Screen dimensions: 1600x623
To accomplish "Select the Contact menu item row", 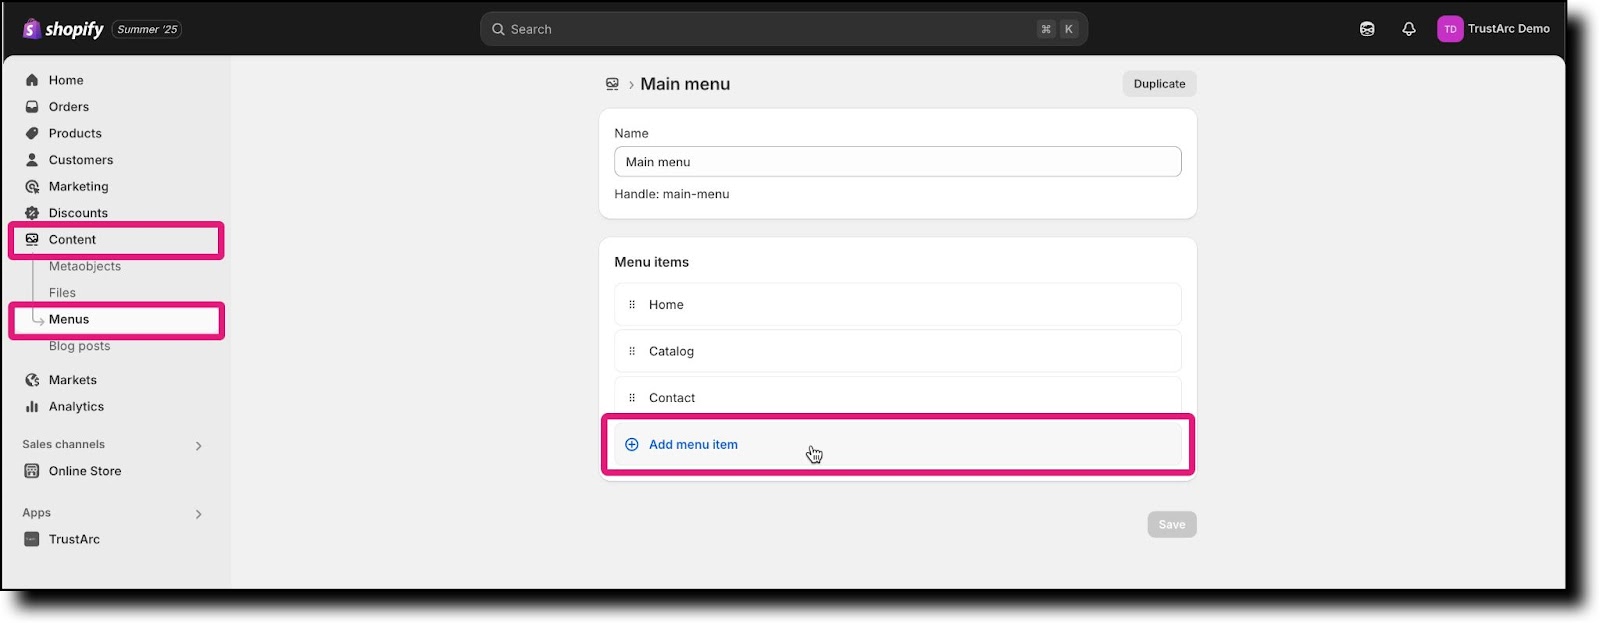I will (898, 397).
